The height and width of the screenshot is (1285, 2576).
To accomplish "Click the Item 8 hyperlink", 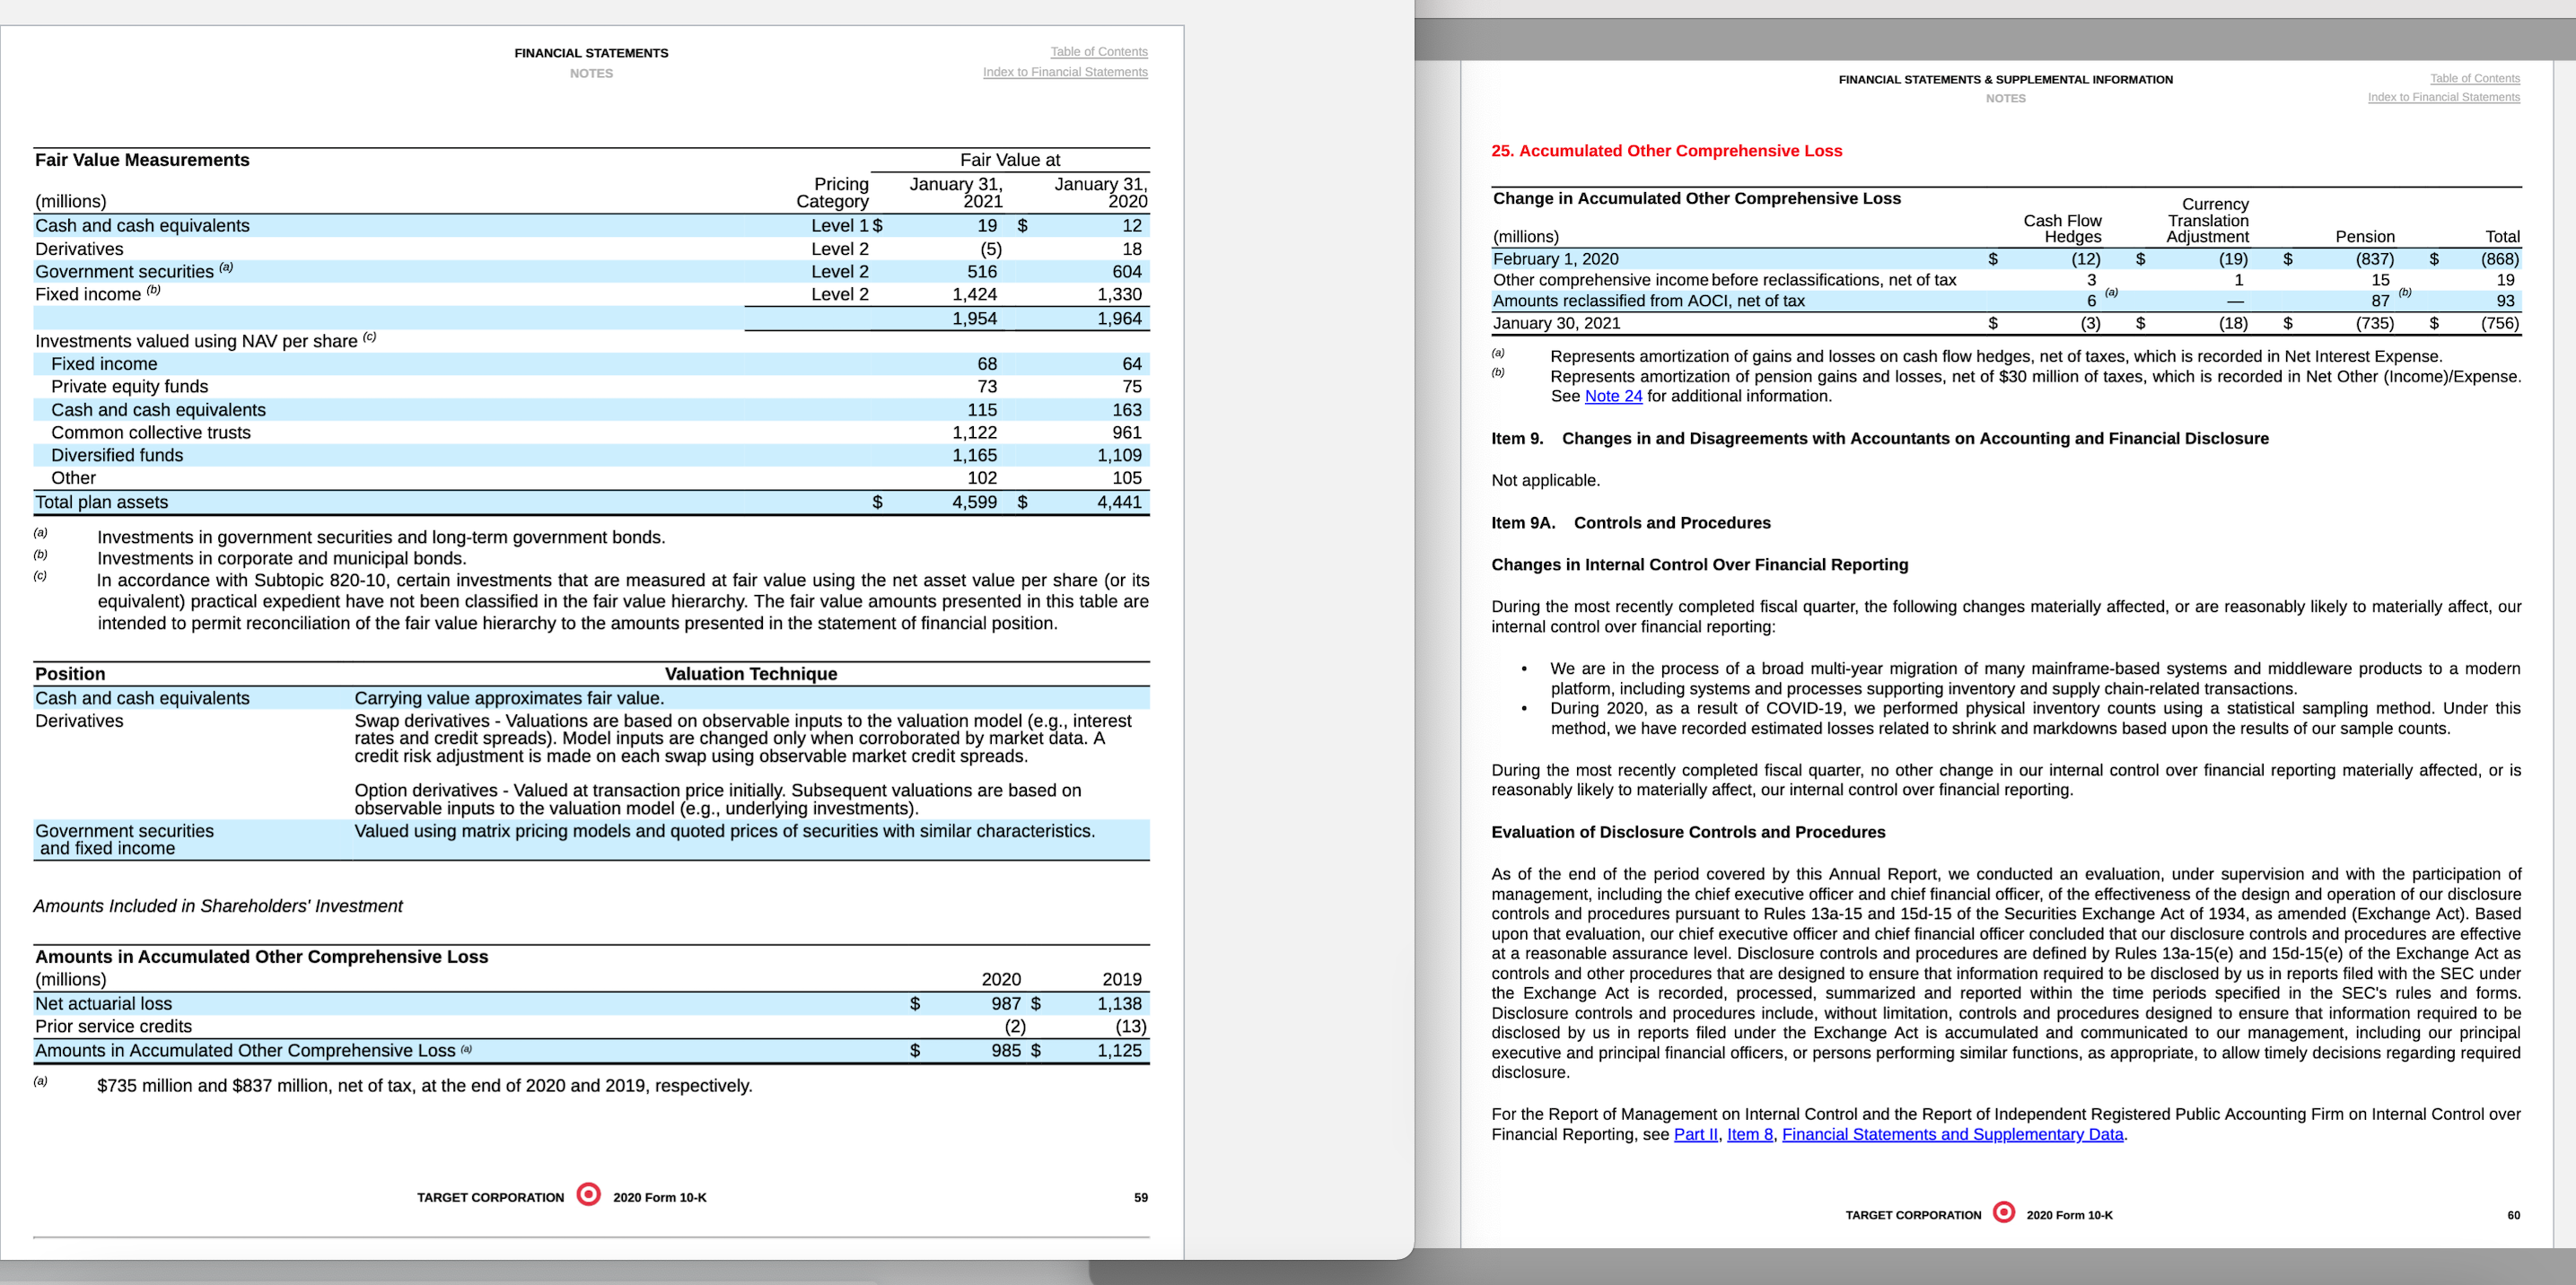I will pyautogui.click(x=1749, y=1134).
